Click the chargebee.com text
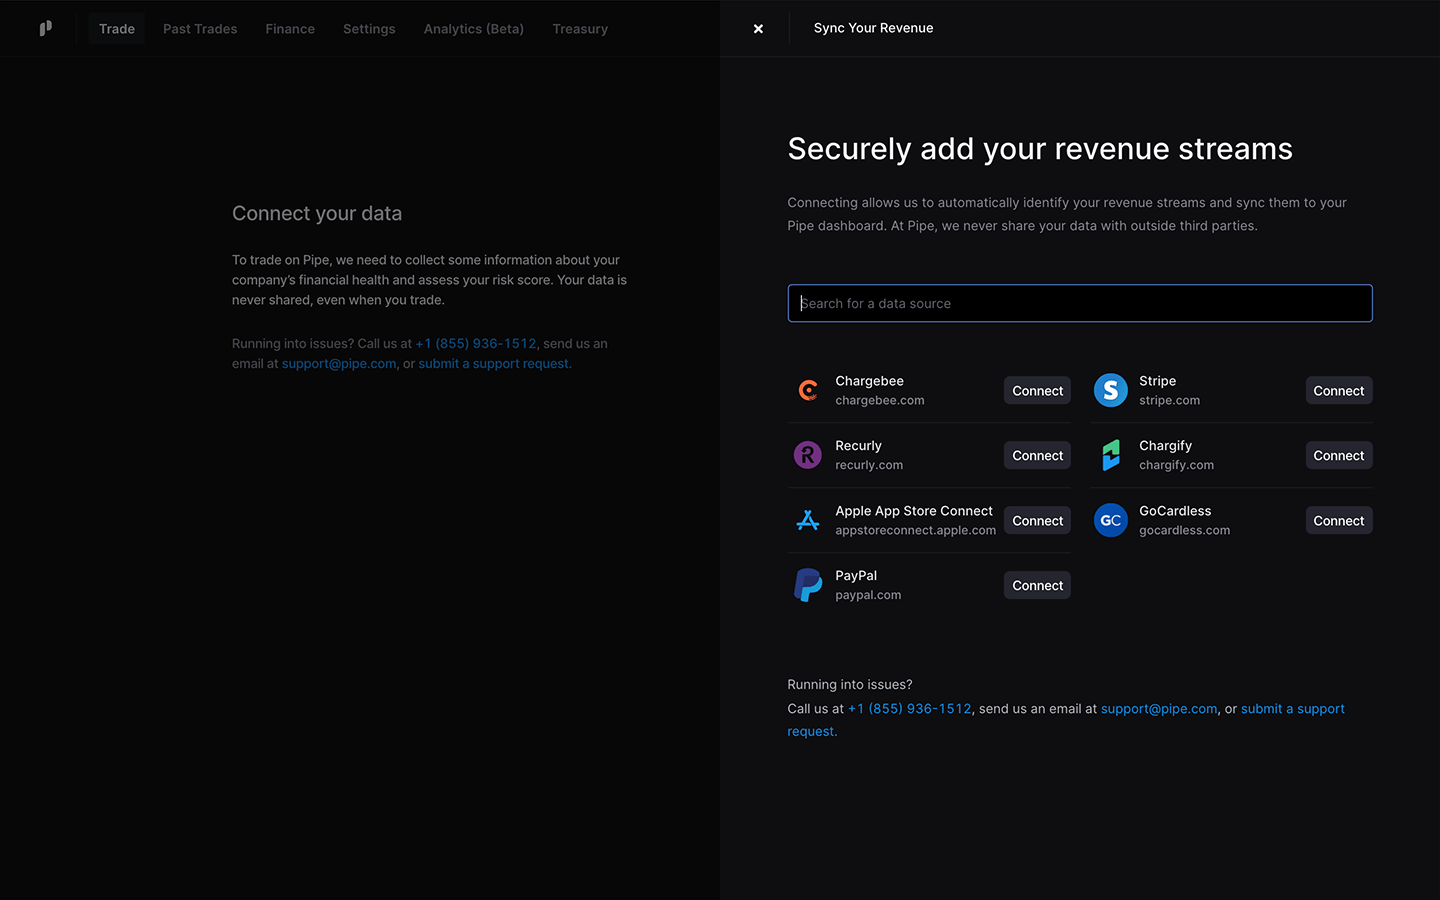Screen dimensions: 1440x900 (x=880, y=400)
